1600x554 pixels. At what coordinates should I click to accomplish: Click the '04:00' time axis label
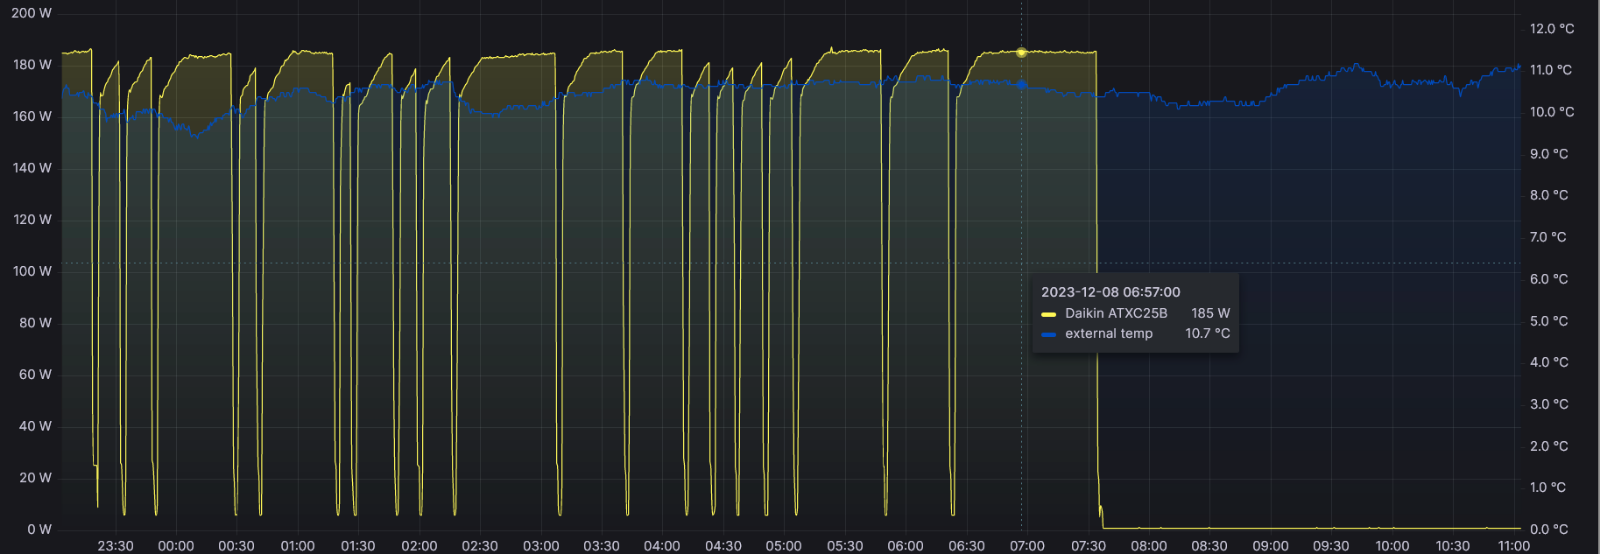(662, 546)
